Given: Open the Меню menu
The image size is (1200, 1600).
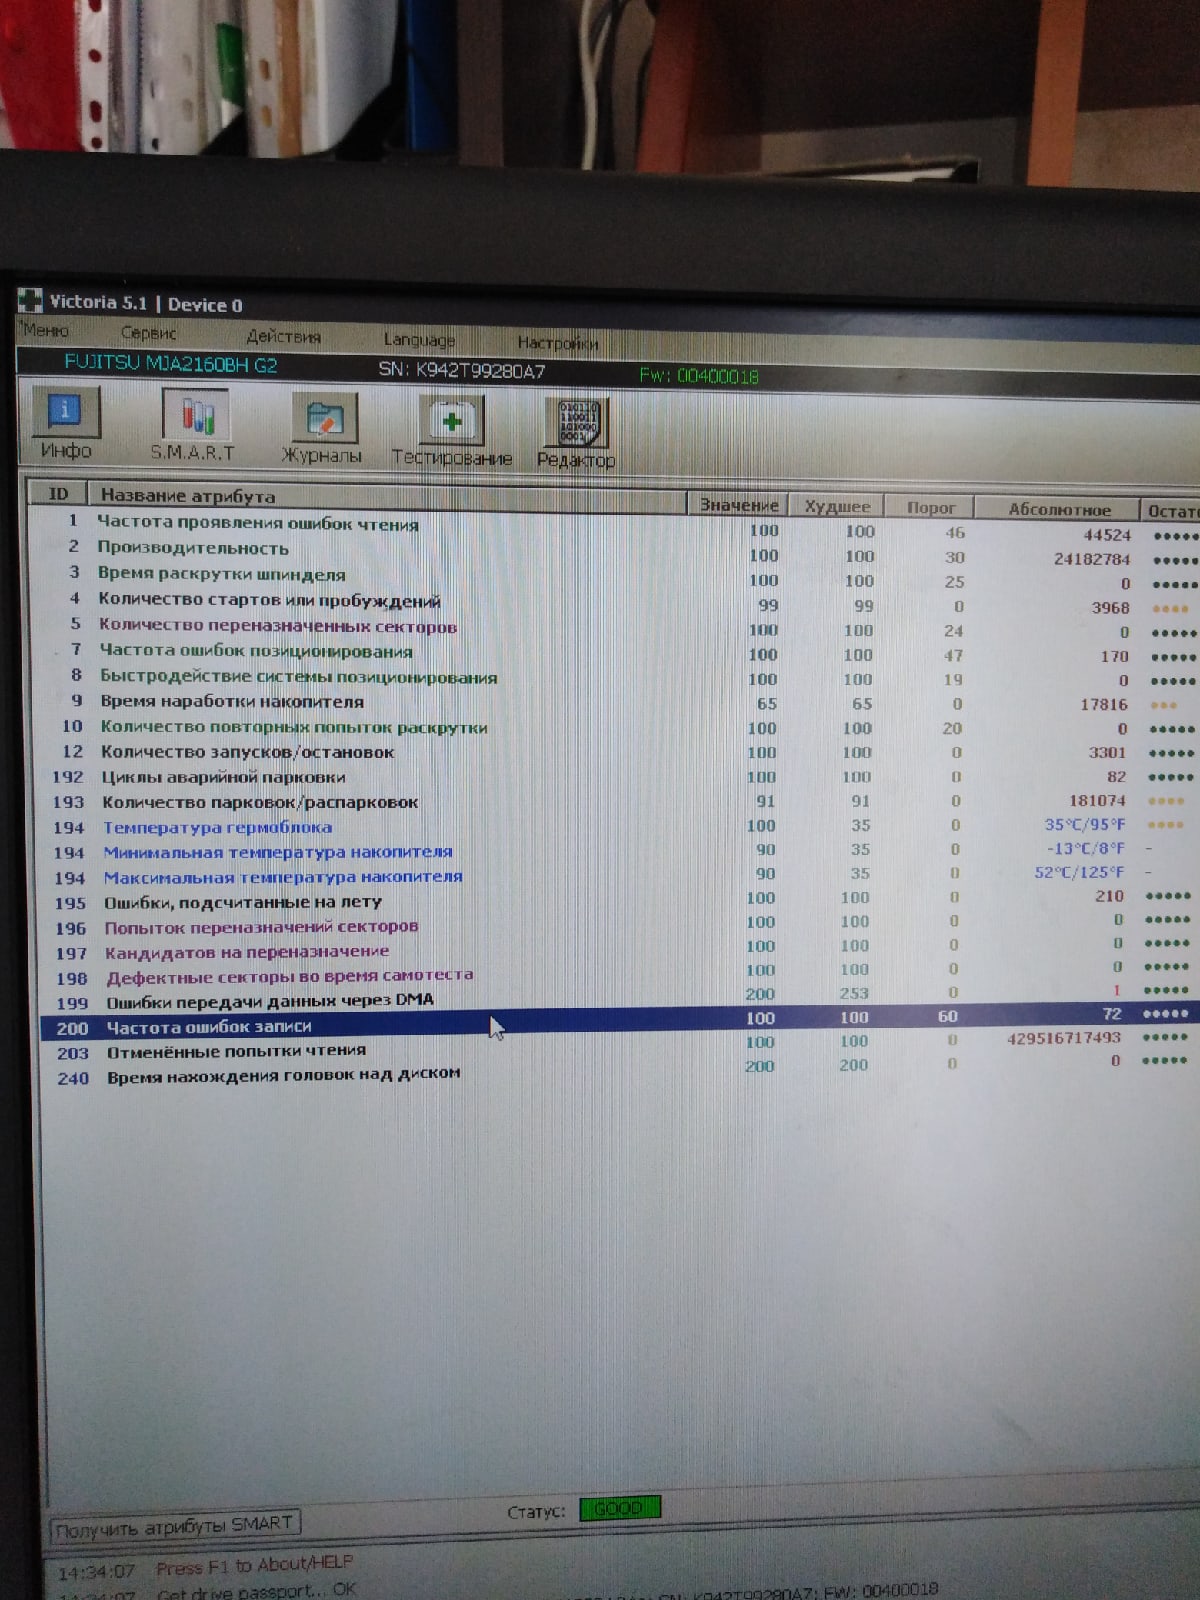Looking at the screenshot, I should click(45, 330).
